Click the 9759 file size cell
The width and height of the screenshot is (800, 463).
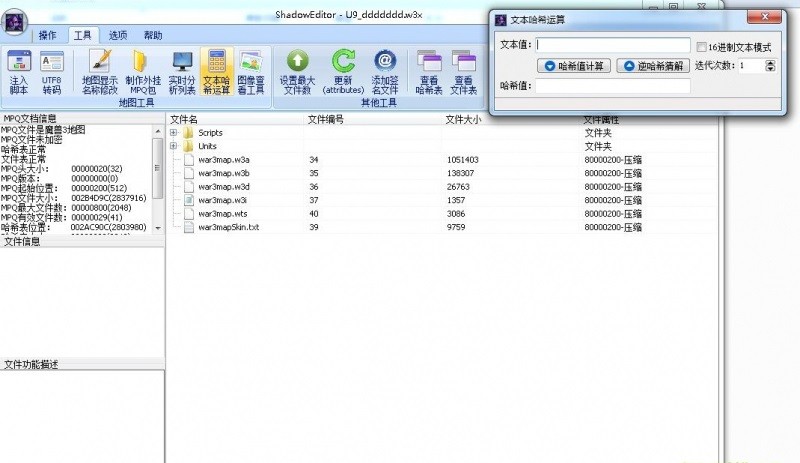456,227
